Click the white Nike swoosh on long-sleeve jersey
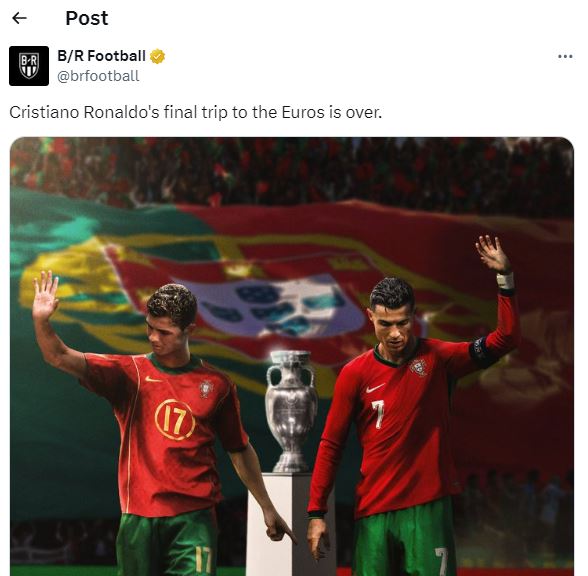The image size is (588, 576). [x=375, y=388]
